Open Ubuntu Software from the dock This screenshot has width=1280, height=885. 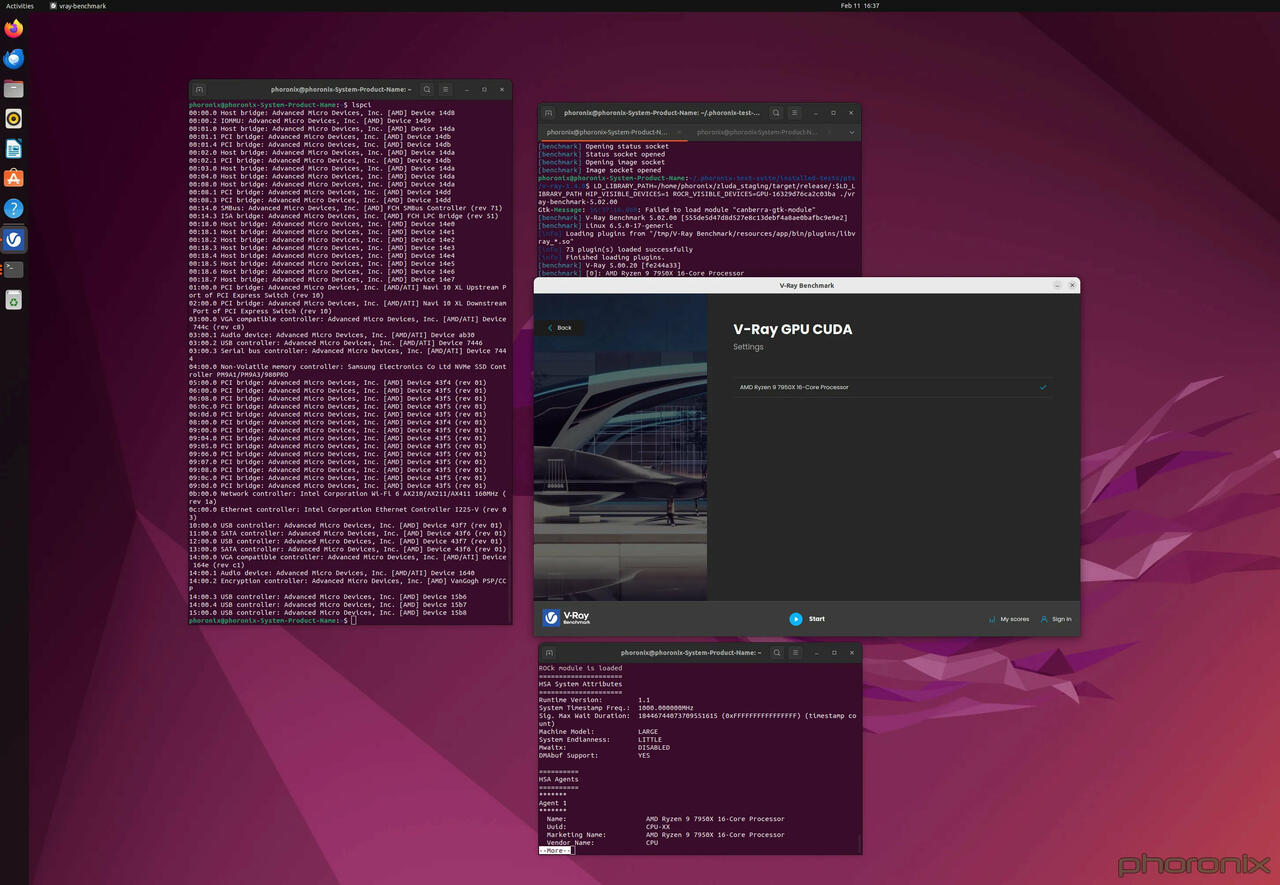14,178
